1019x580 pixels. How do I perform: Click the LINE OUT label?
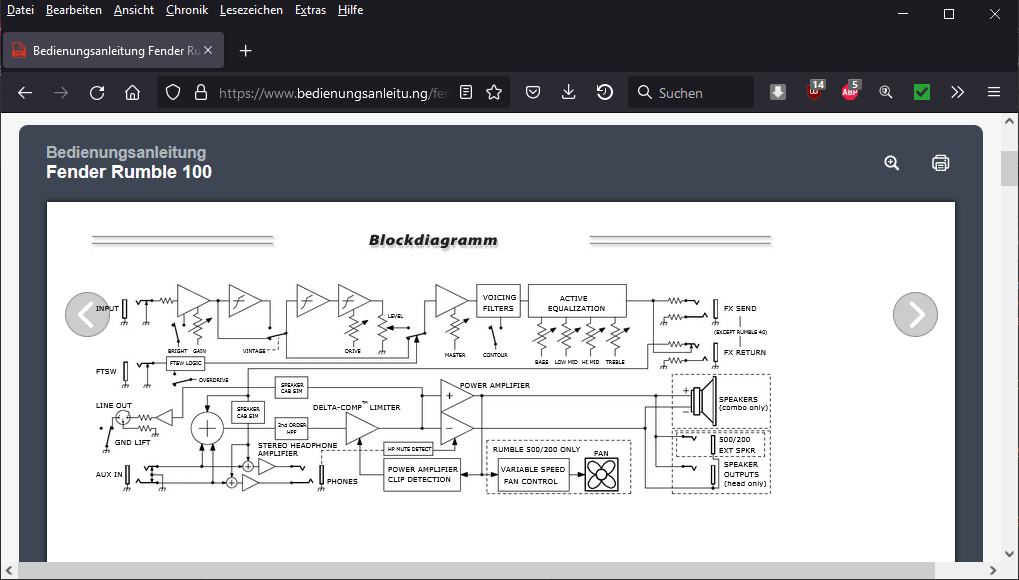tap(114, 405)
